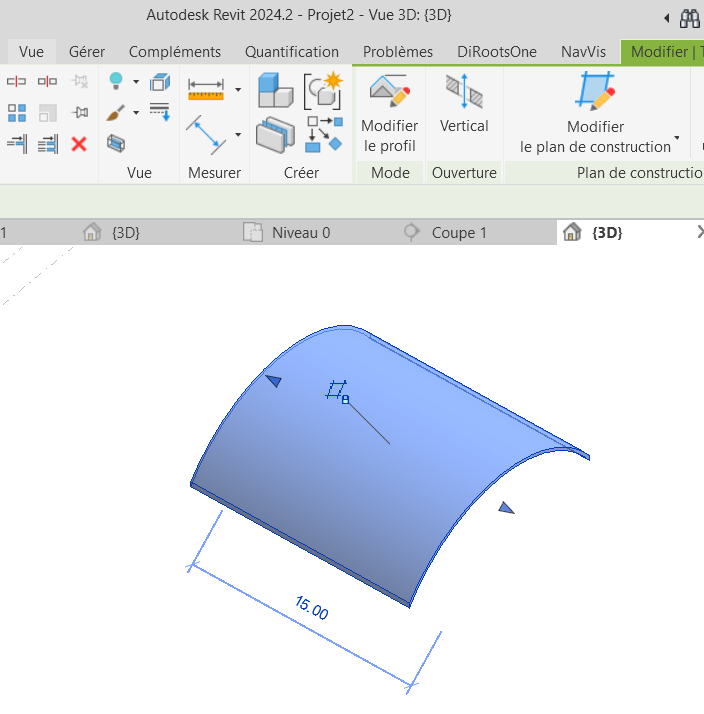Expand the aligned dimension dropdown arrow
Viewport: 704px width, 714px height.
[237, 134]
